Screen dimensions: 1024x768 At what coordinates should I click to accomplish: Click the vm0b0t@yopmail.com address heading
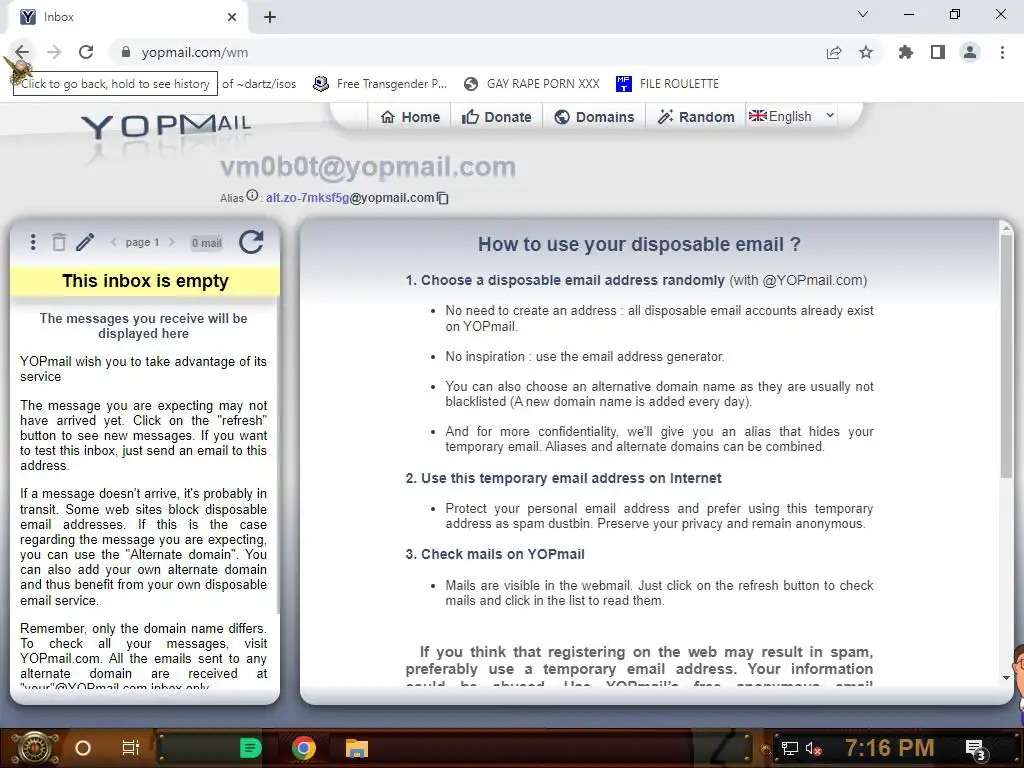tap(368, 167)
